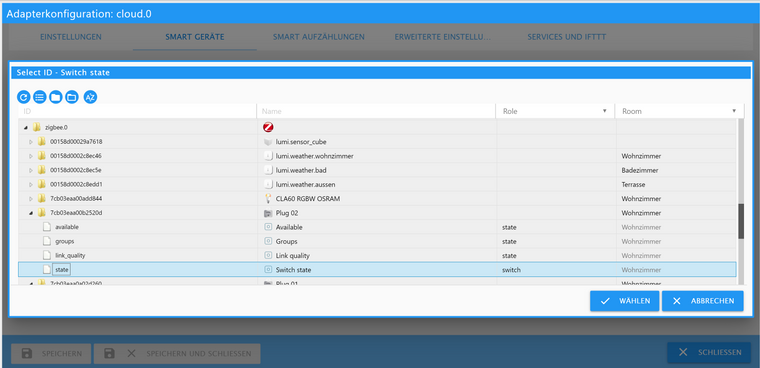Expand the 00158d0002c8edd1 node

(x=31, y=184)
